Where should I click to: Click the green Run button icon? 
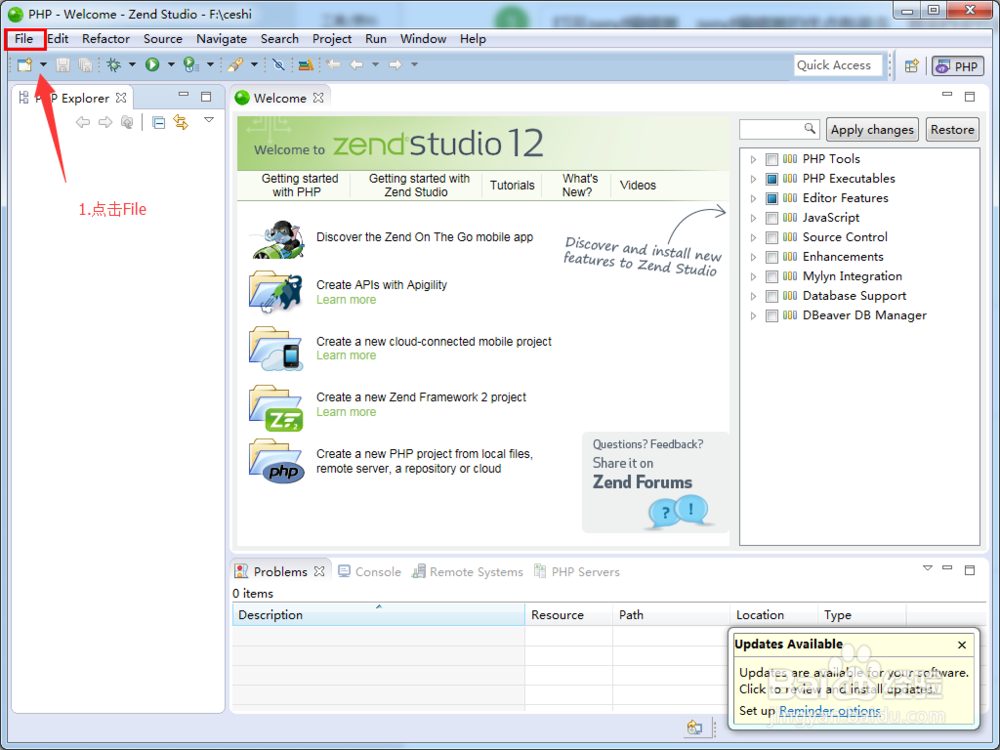[x=152, y=64]
